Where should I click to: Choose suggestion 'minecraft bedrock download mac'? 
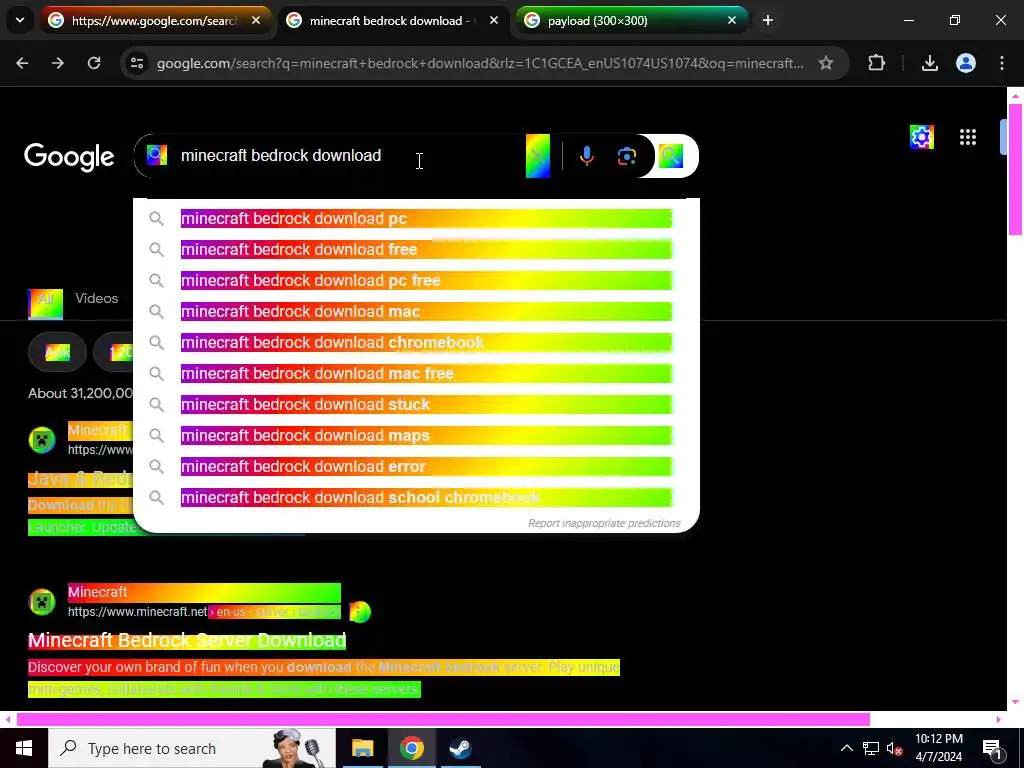[416, 312]
